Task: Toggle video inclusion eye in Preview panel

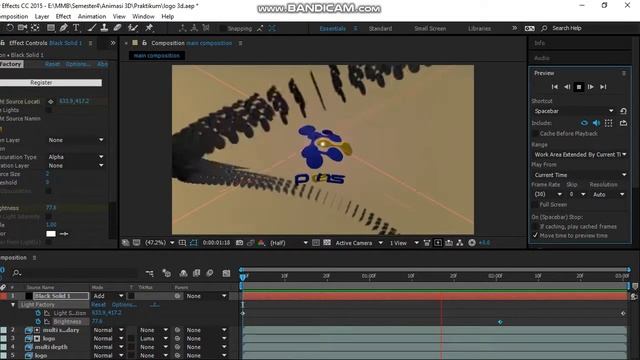Action: pyautogui.click(x=584, y=123)
